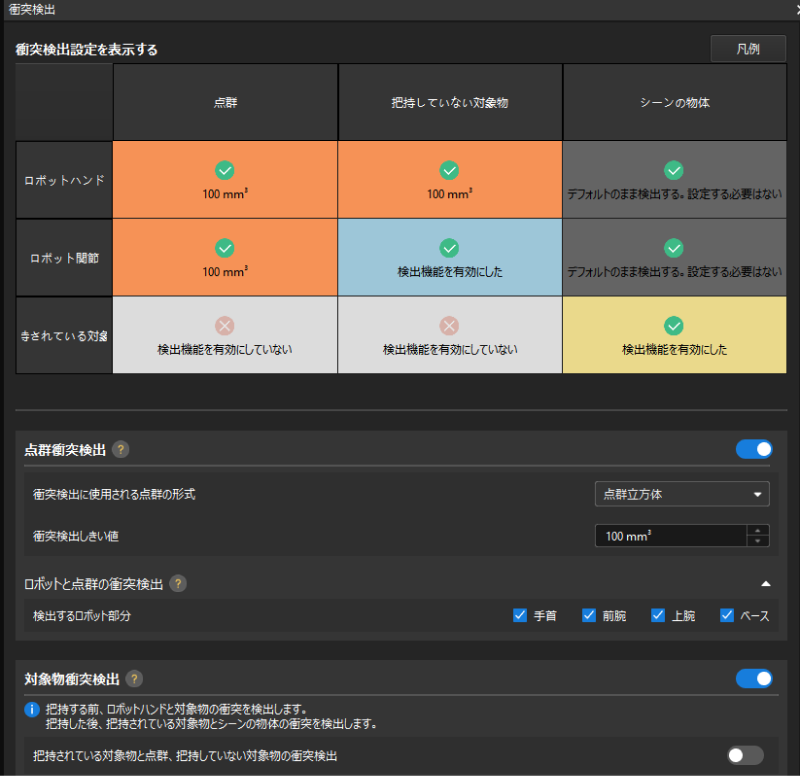Click 検出機能を有効にしていない text in bottom 点群 cell

point(224,349)
